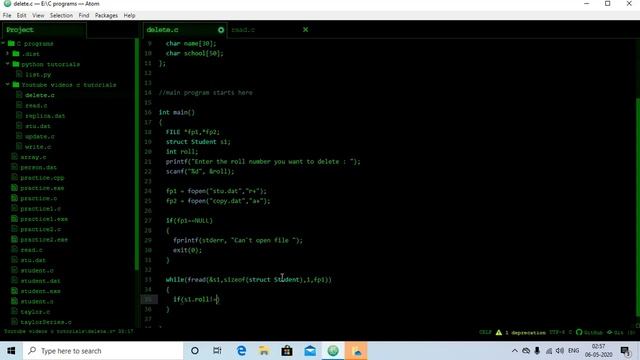Screen dimensions: 640x360
Task: Open practice2.c in the project tree
Action: 40,229
